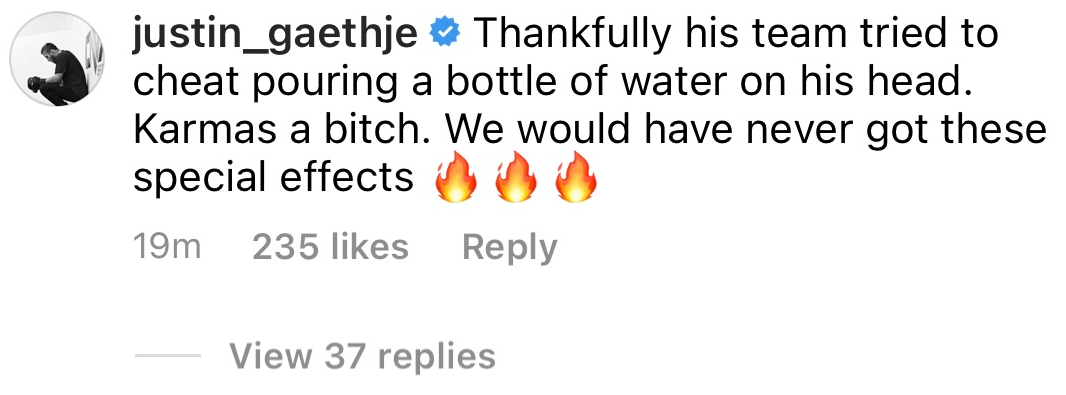The width and height of the screenshot is (1066, 395).
Task: Click the last fire emoji
Action: click(x=576, y=177)
